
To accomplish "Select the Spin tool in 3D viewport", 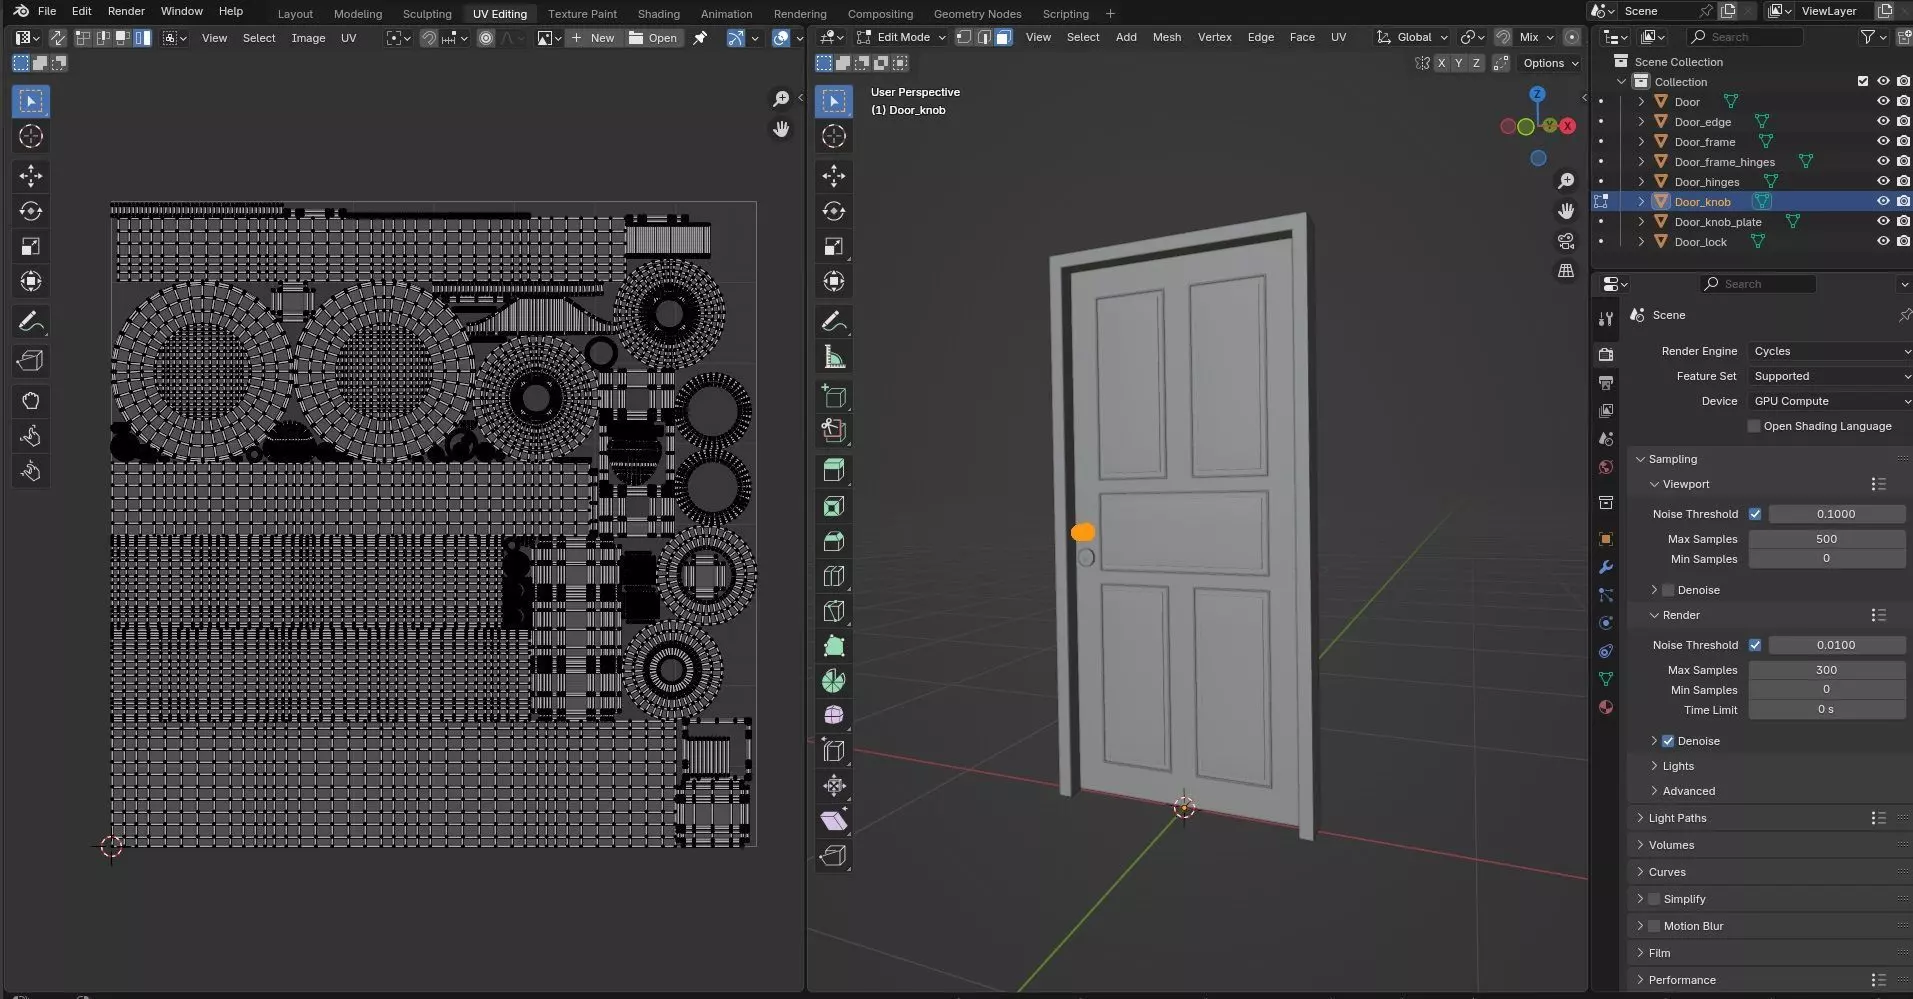I will tap(834, 681).
